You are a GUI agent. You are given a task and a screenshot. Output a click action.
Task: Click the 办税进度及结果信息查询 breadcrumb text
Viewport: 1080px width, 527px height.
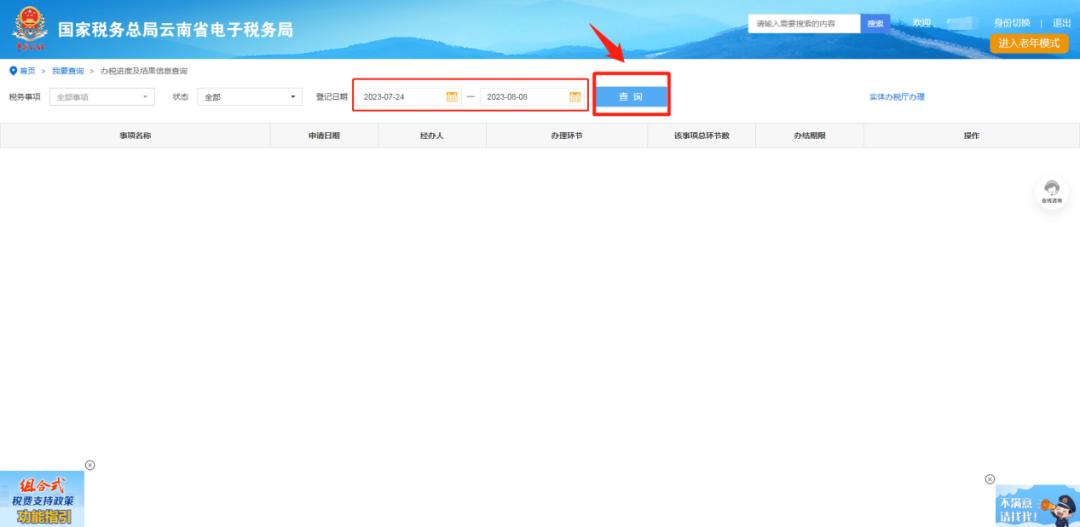point(144,71)
